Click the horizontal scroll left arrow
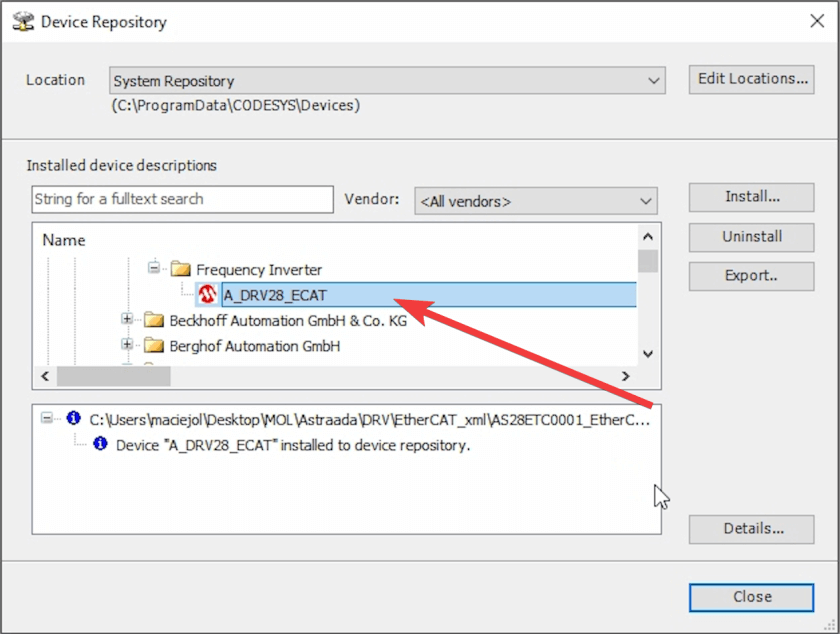840x634 pixels. coord(45,376)
